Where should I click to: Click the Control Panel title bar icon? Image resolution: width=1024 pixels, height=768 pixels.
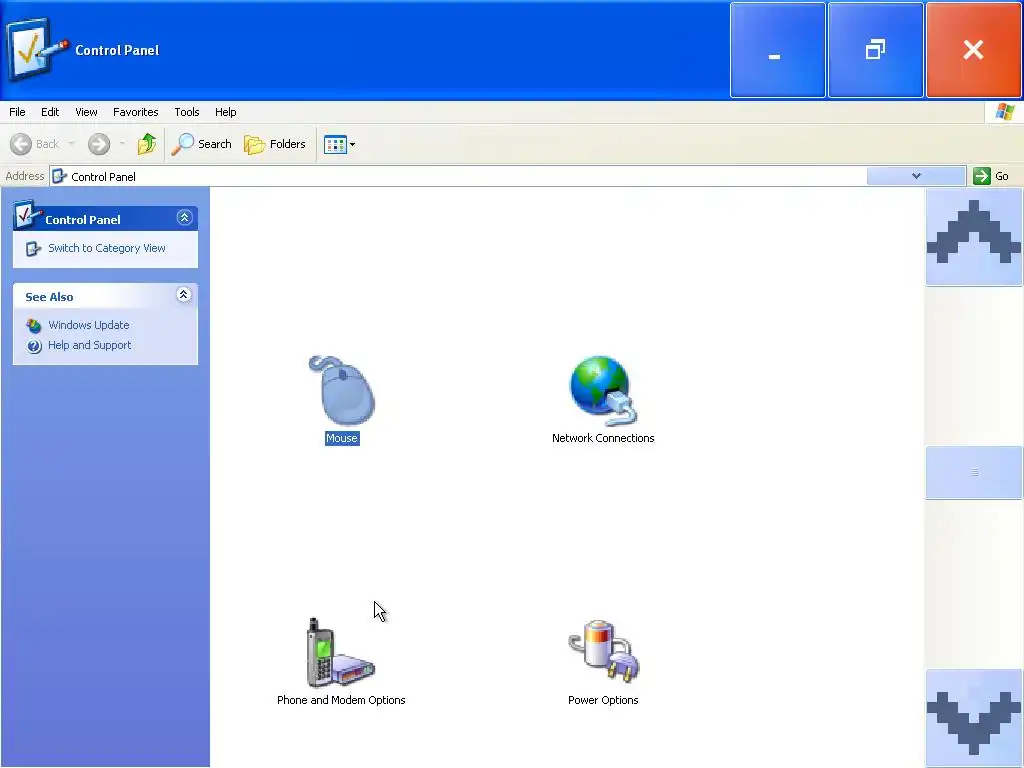pyautogui.click(x=36, y=49)
